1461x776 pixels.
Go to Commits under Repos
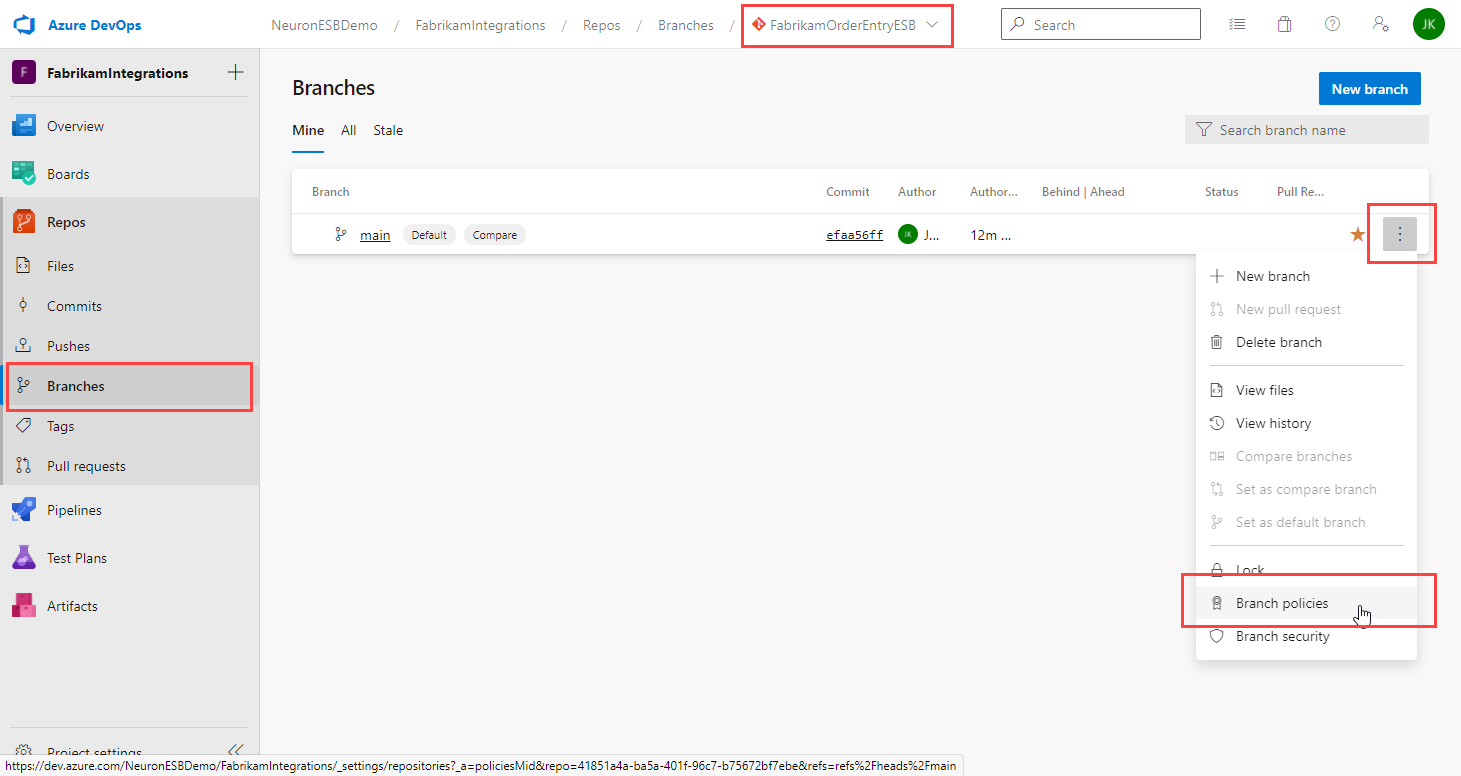pyautogui.click(x=129, y=306)
